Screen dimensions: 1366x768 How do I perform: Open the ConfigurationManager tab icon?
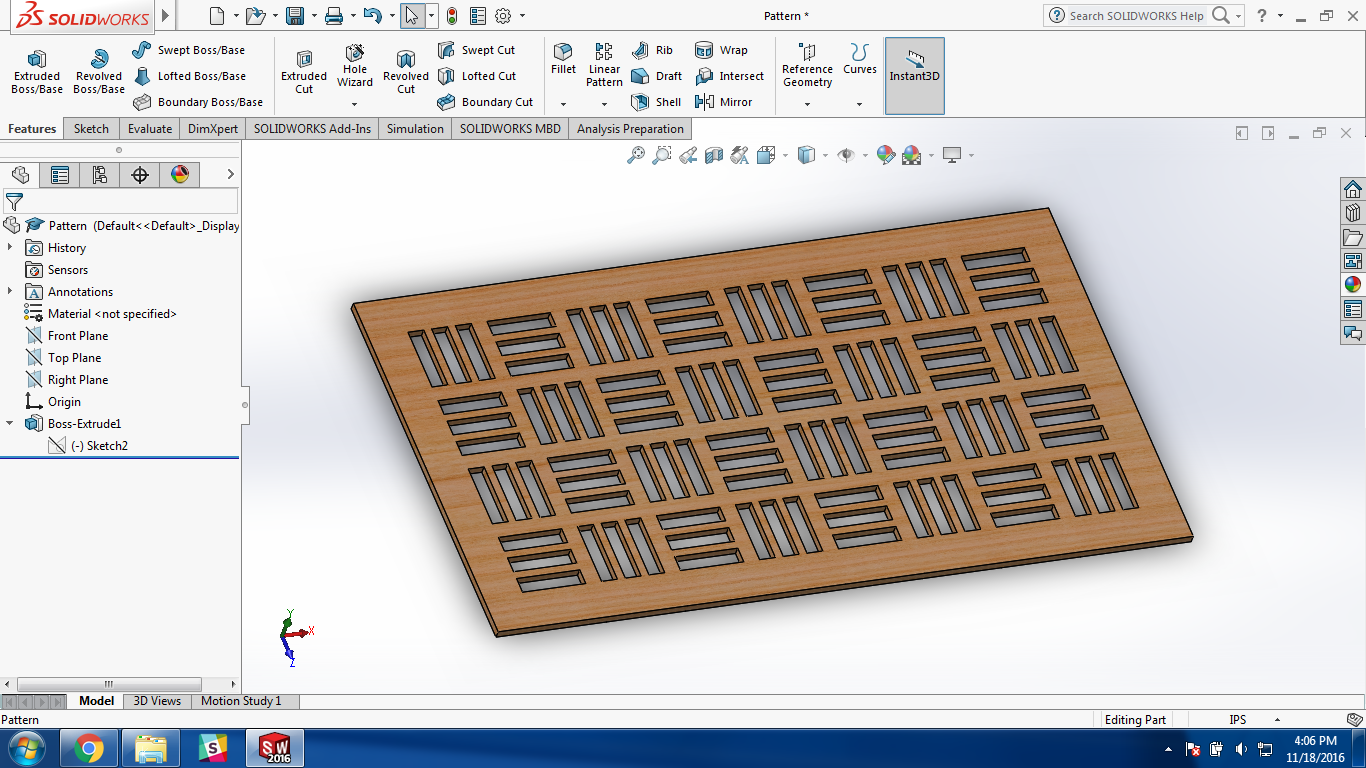[100, 175]
